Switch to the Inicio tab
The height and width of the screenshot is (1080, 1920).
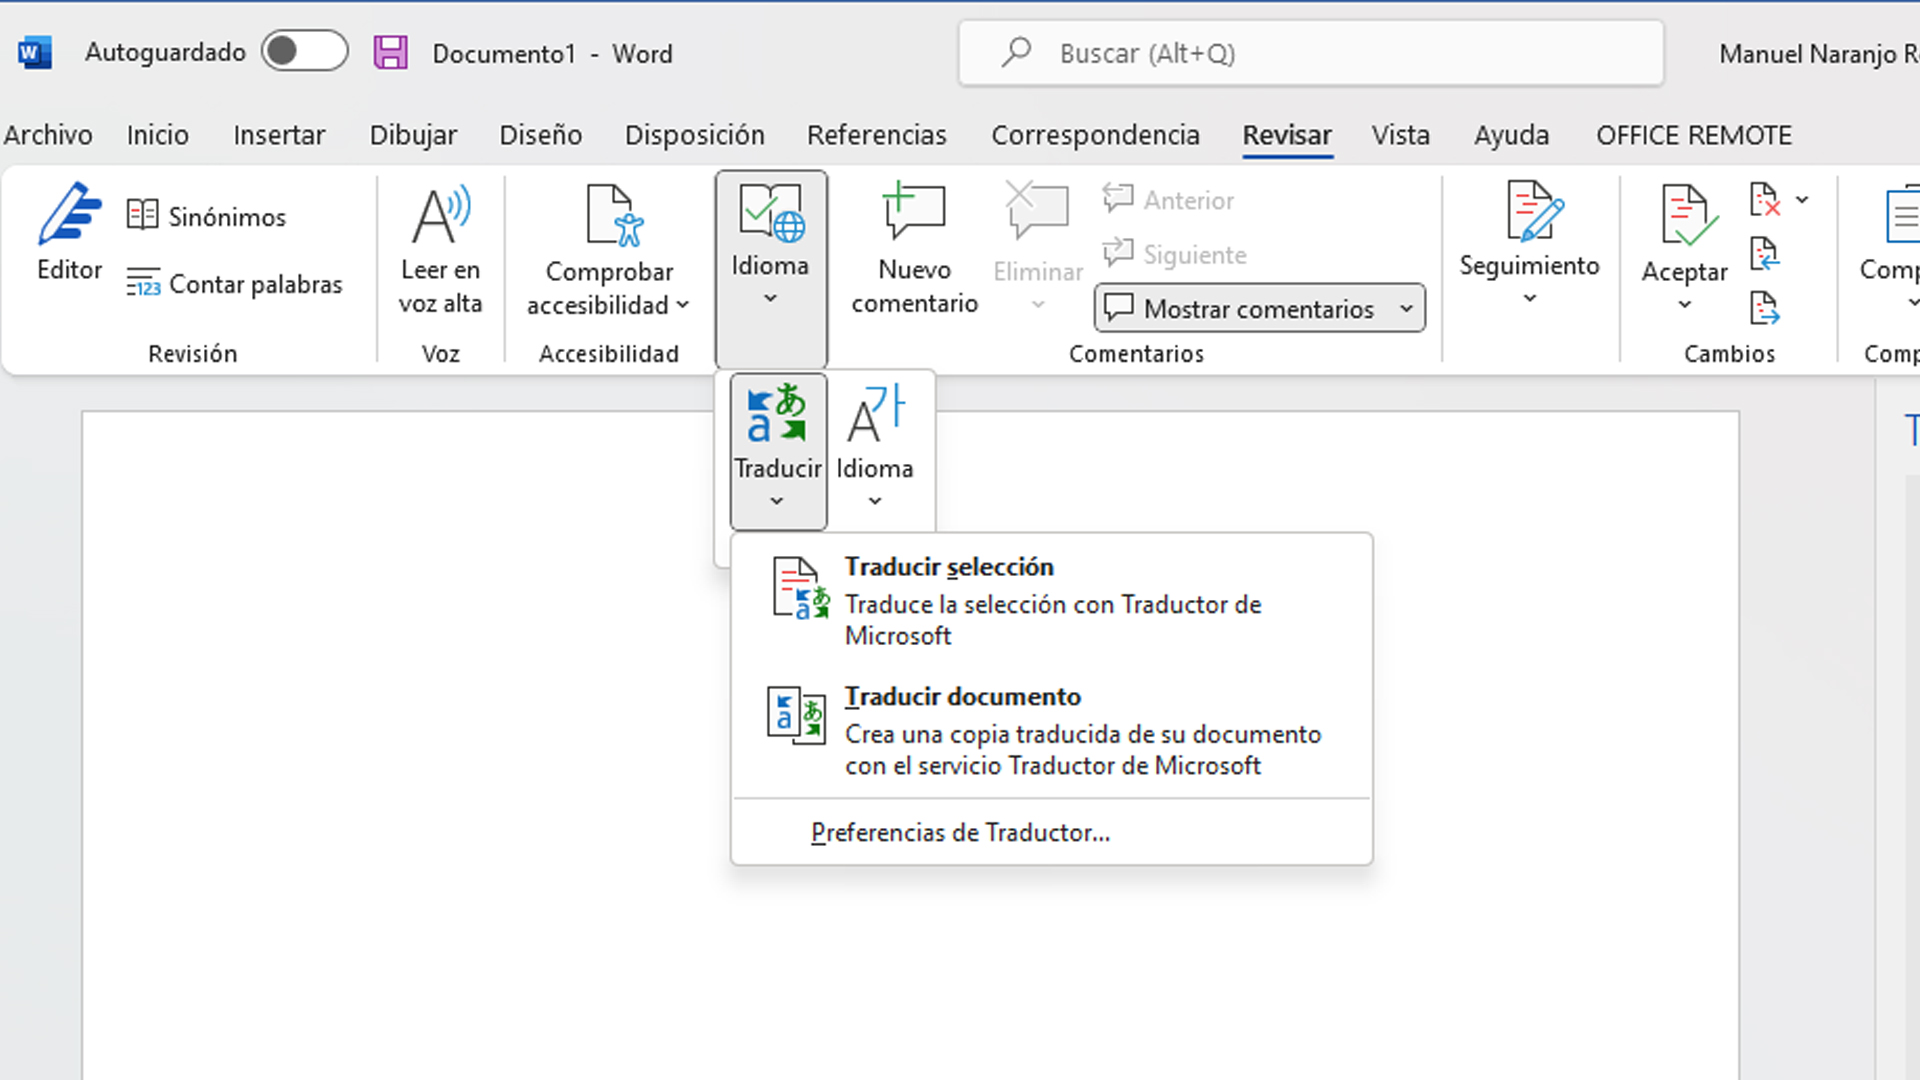pos(157,135)
